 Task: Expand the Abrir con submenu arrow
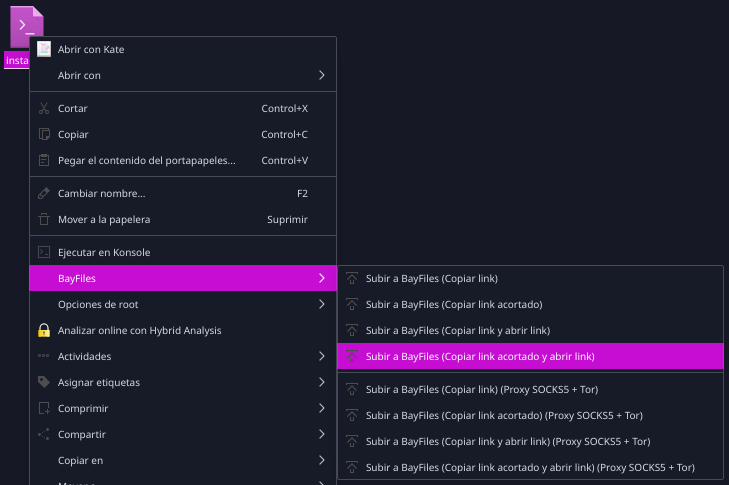click(322, 75)
